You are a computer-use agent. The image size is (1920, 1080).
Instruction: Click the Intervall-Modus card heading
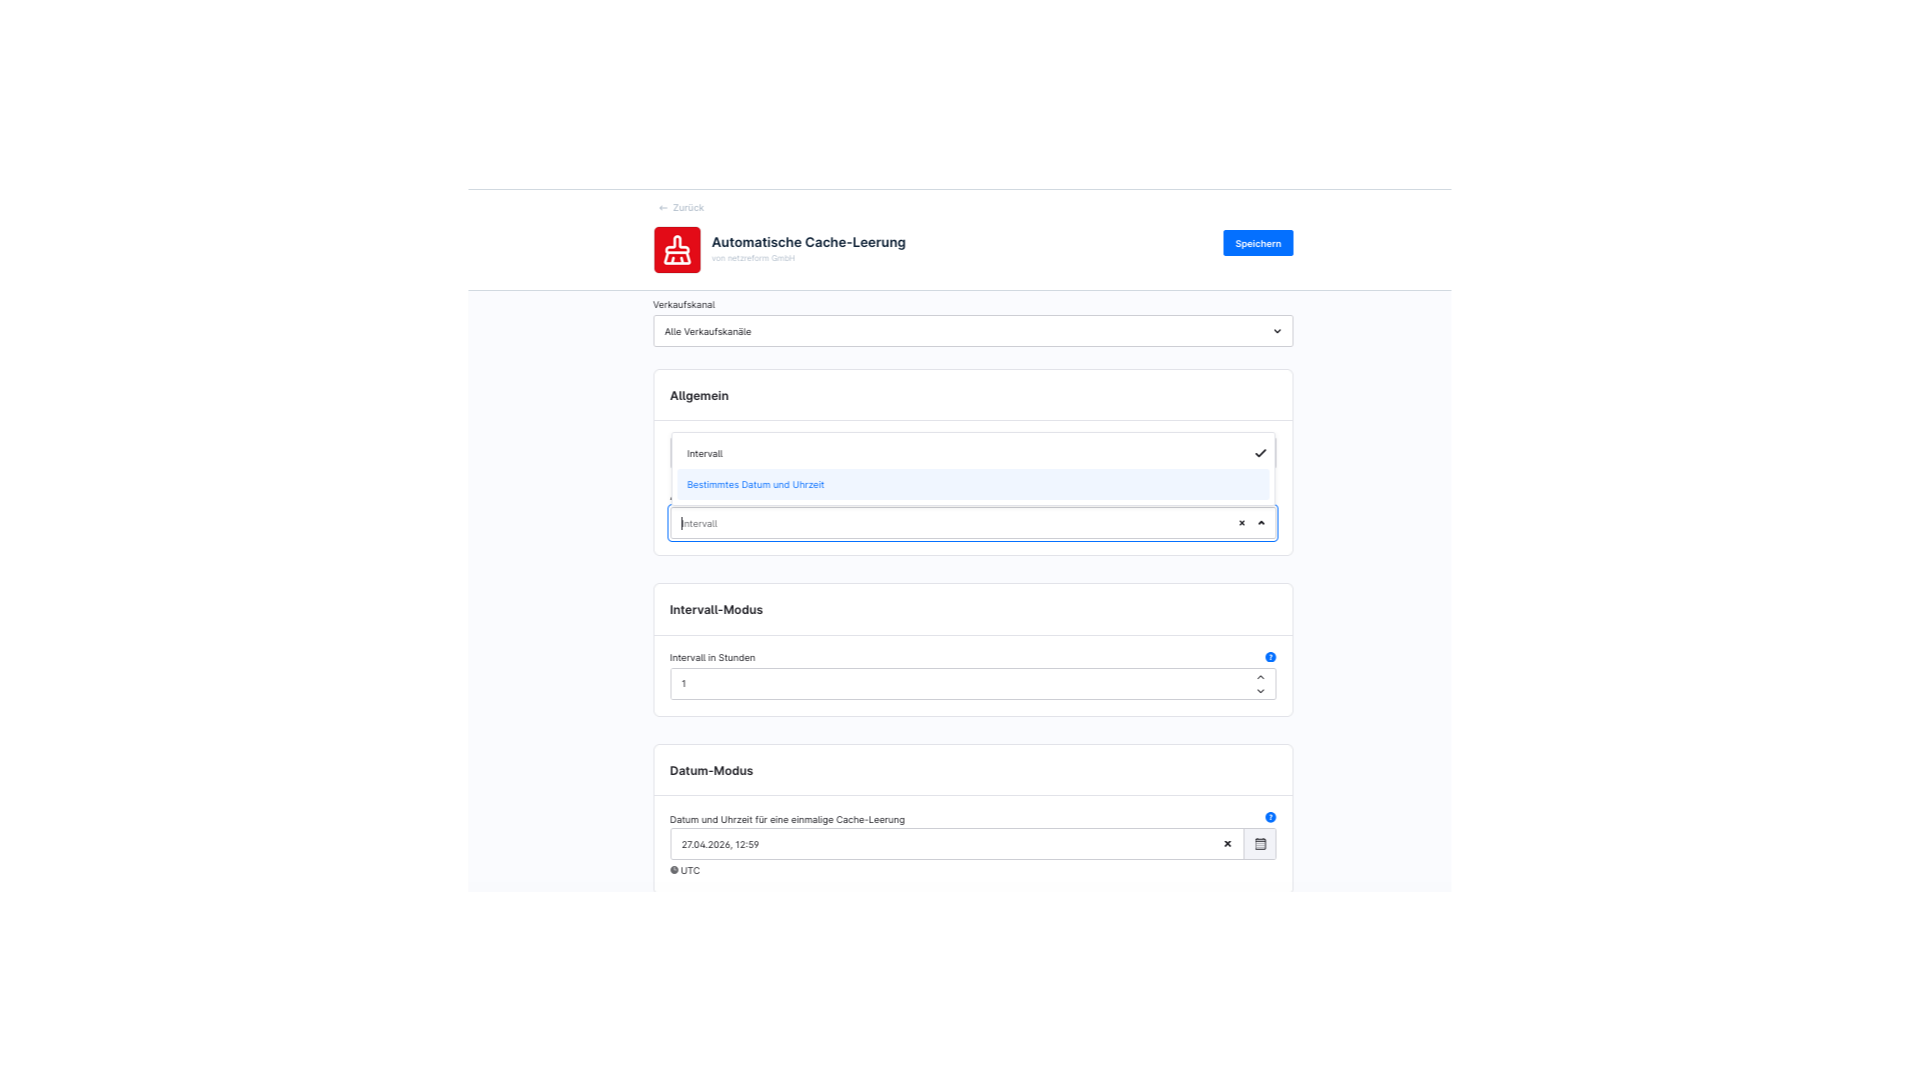pos(716,610)
